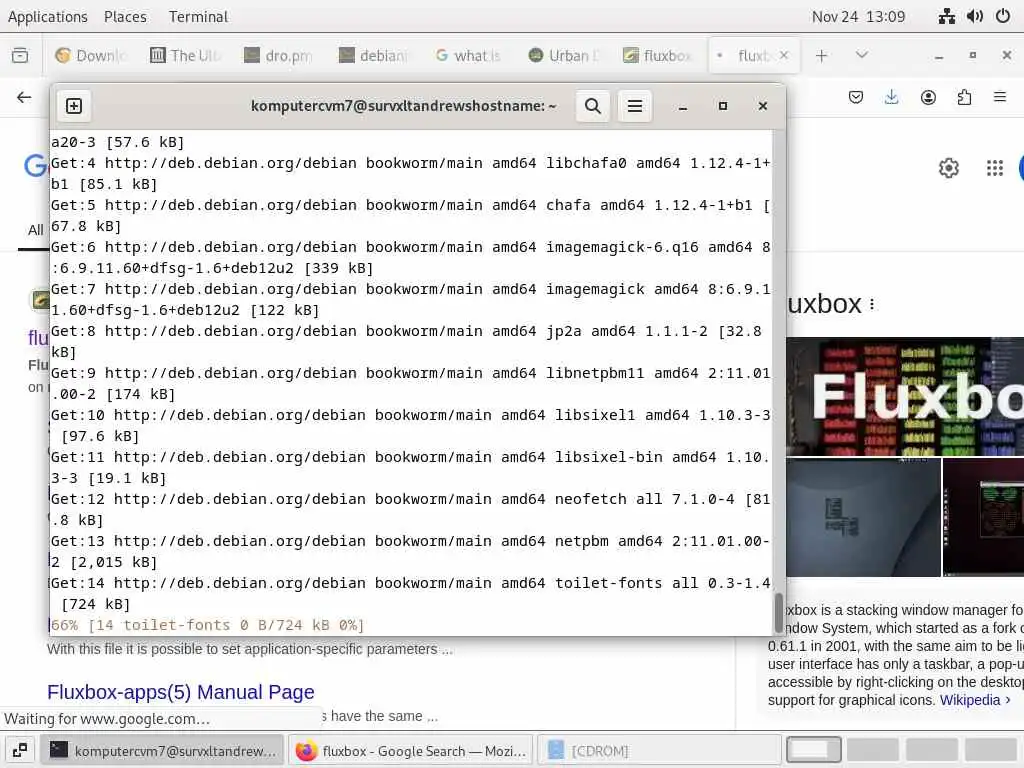Open the date and time calendar
The width and height of the screenshot is (1024, 768).
coord(858,16)
